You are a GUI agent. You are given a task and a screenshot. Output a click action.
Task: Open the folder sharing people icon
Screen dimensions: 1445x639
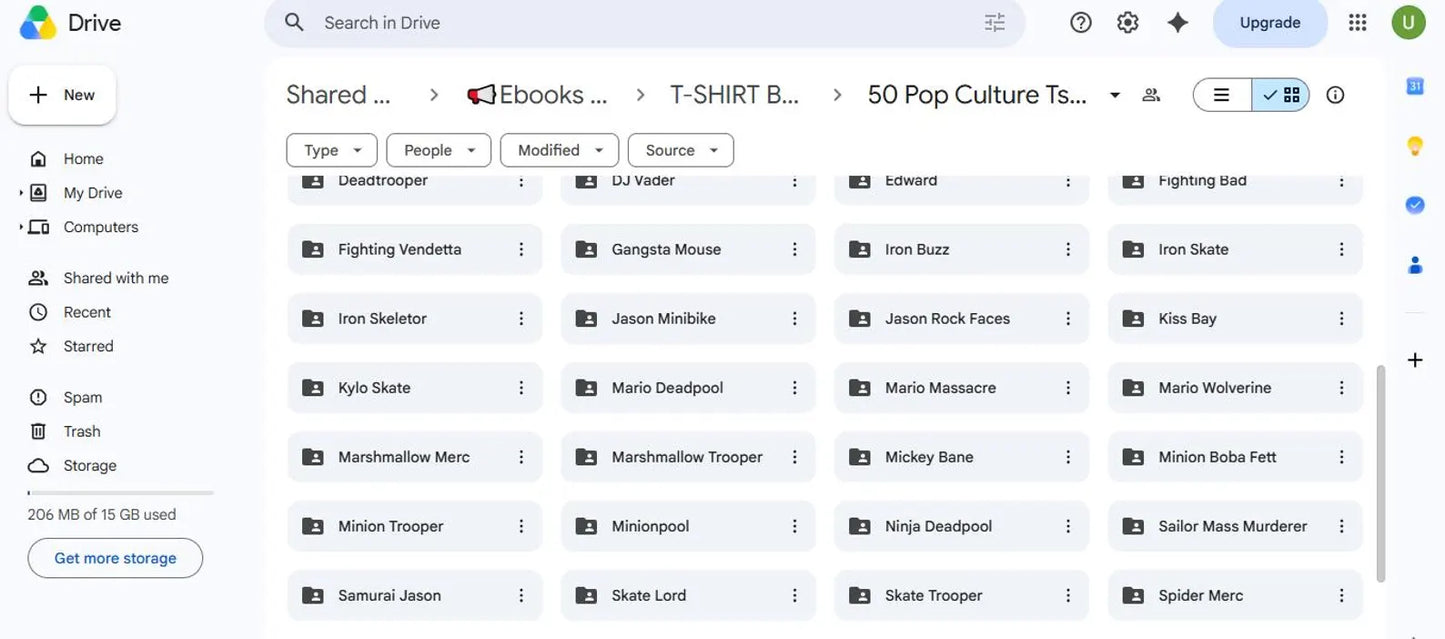coord(1151,95)
